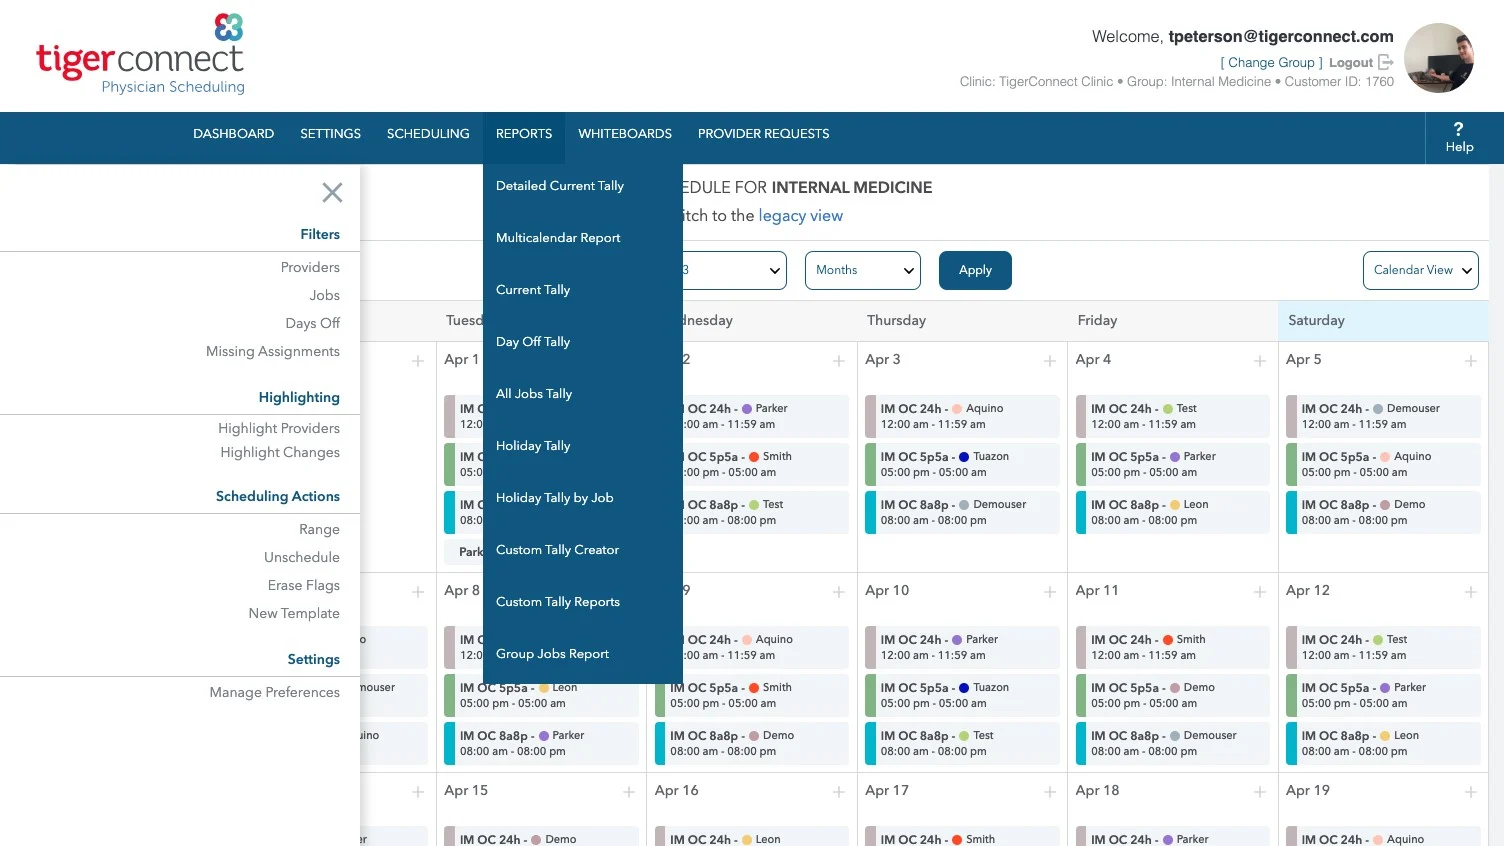Open the Calendar View dropdown
This screenshot has width=1504, height=846.
[x=1421, y=270]
